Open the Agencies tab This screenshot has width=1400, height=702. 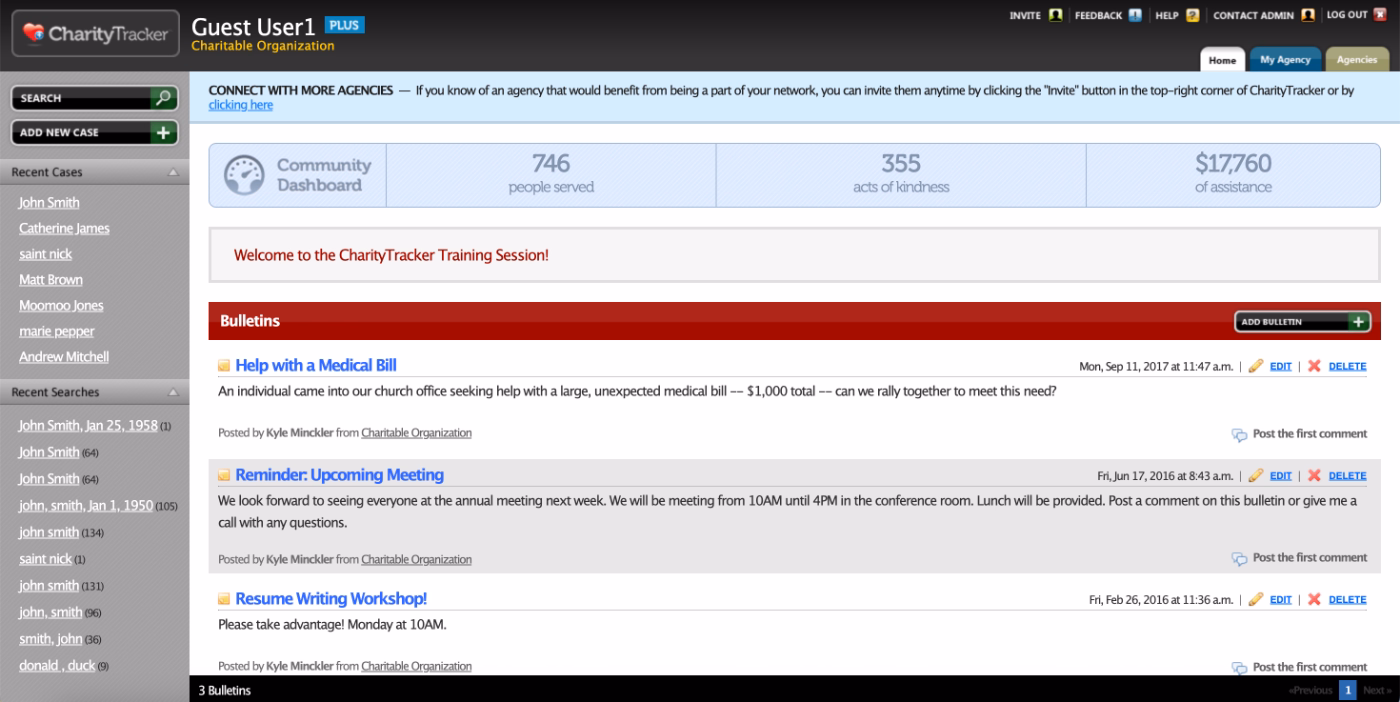click(x=1357, y=60)
